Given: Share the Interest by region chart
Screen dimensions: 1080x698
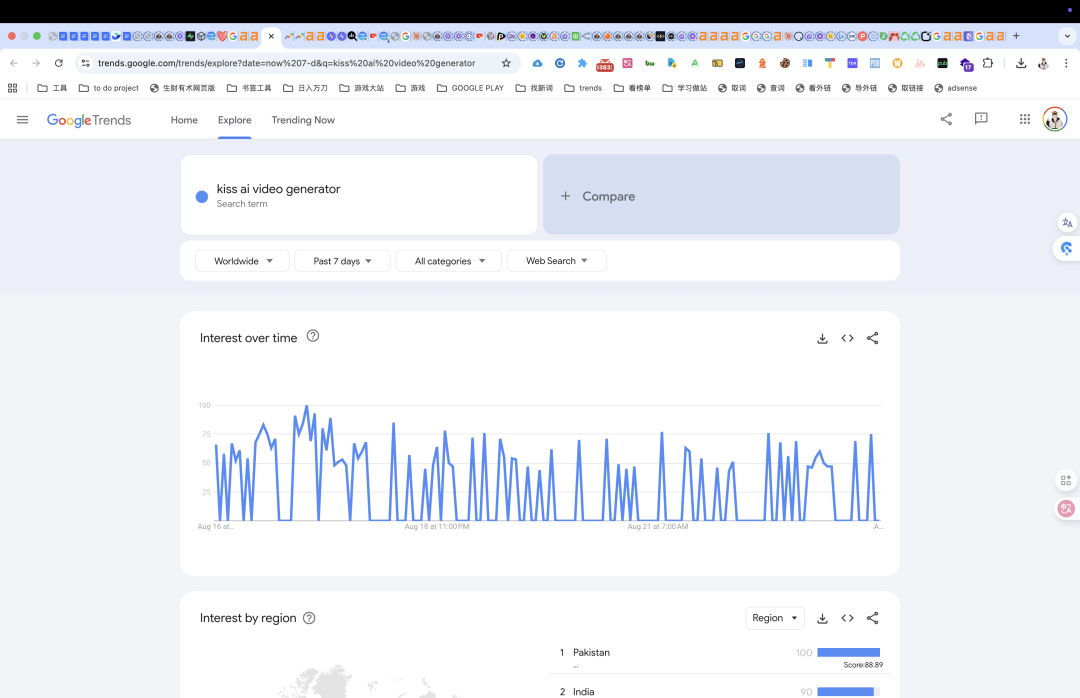Looking at the screenshot, I should pos(873,618).
